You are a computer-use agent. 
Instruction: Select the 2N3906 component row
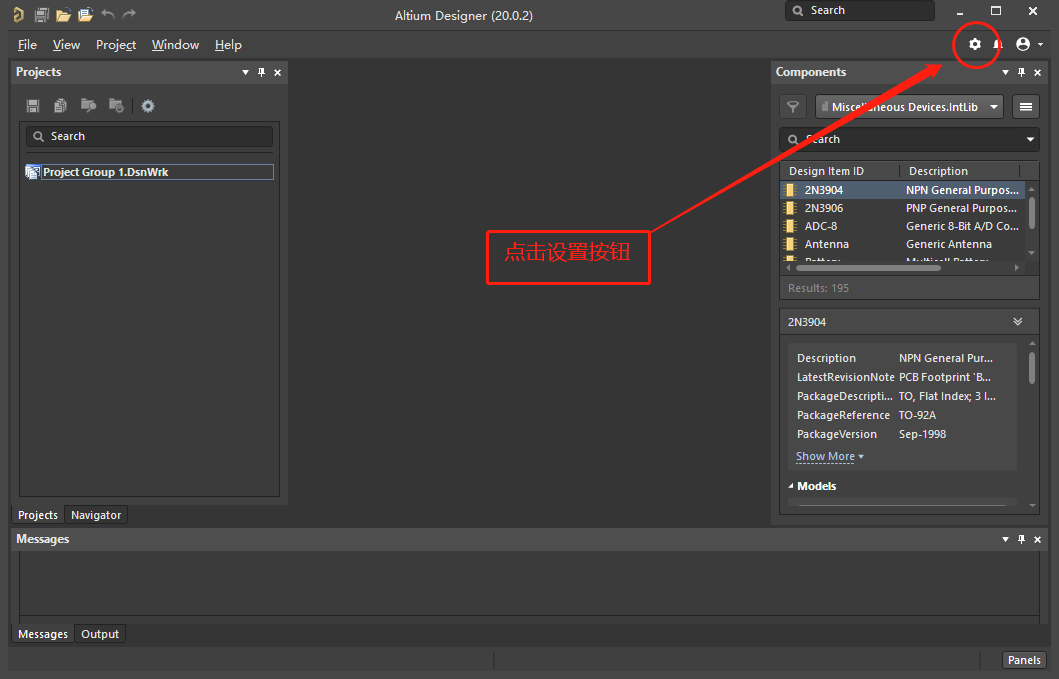[902, 208]
